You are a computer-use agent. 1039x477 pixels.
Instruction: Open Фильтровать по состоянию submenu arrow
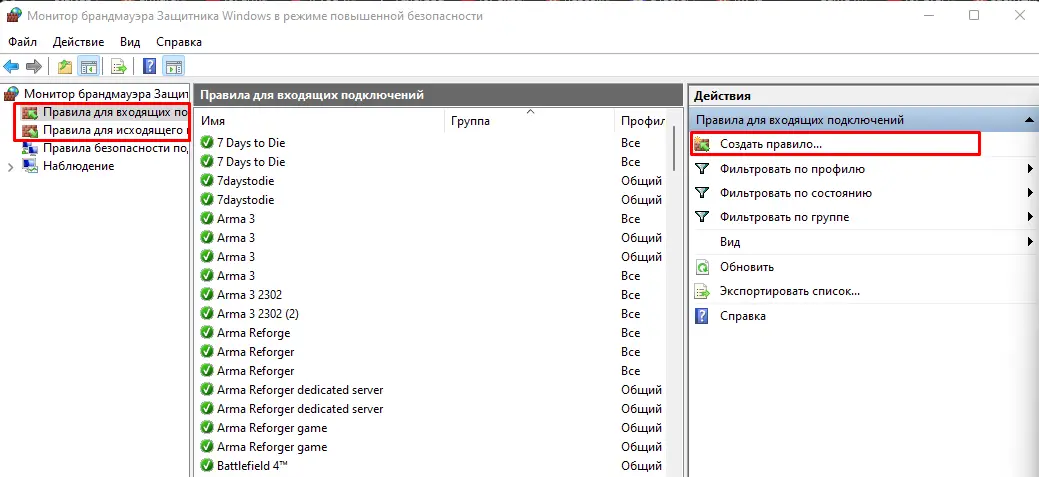point(1030,193)
